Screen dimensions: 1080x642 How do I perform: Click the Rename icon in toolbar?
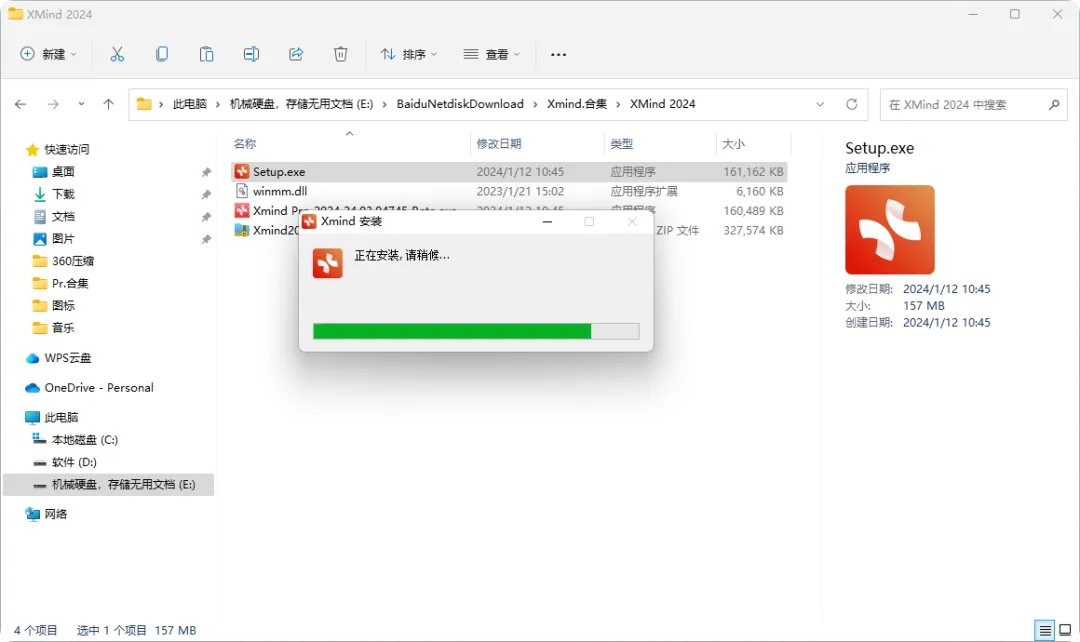(251, 54)
